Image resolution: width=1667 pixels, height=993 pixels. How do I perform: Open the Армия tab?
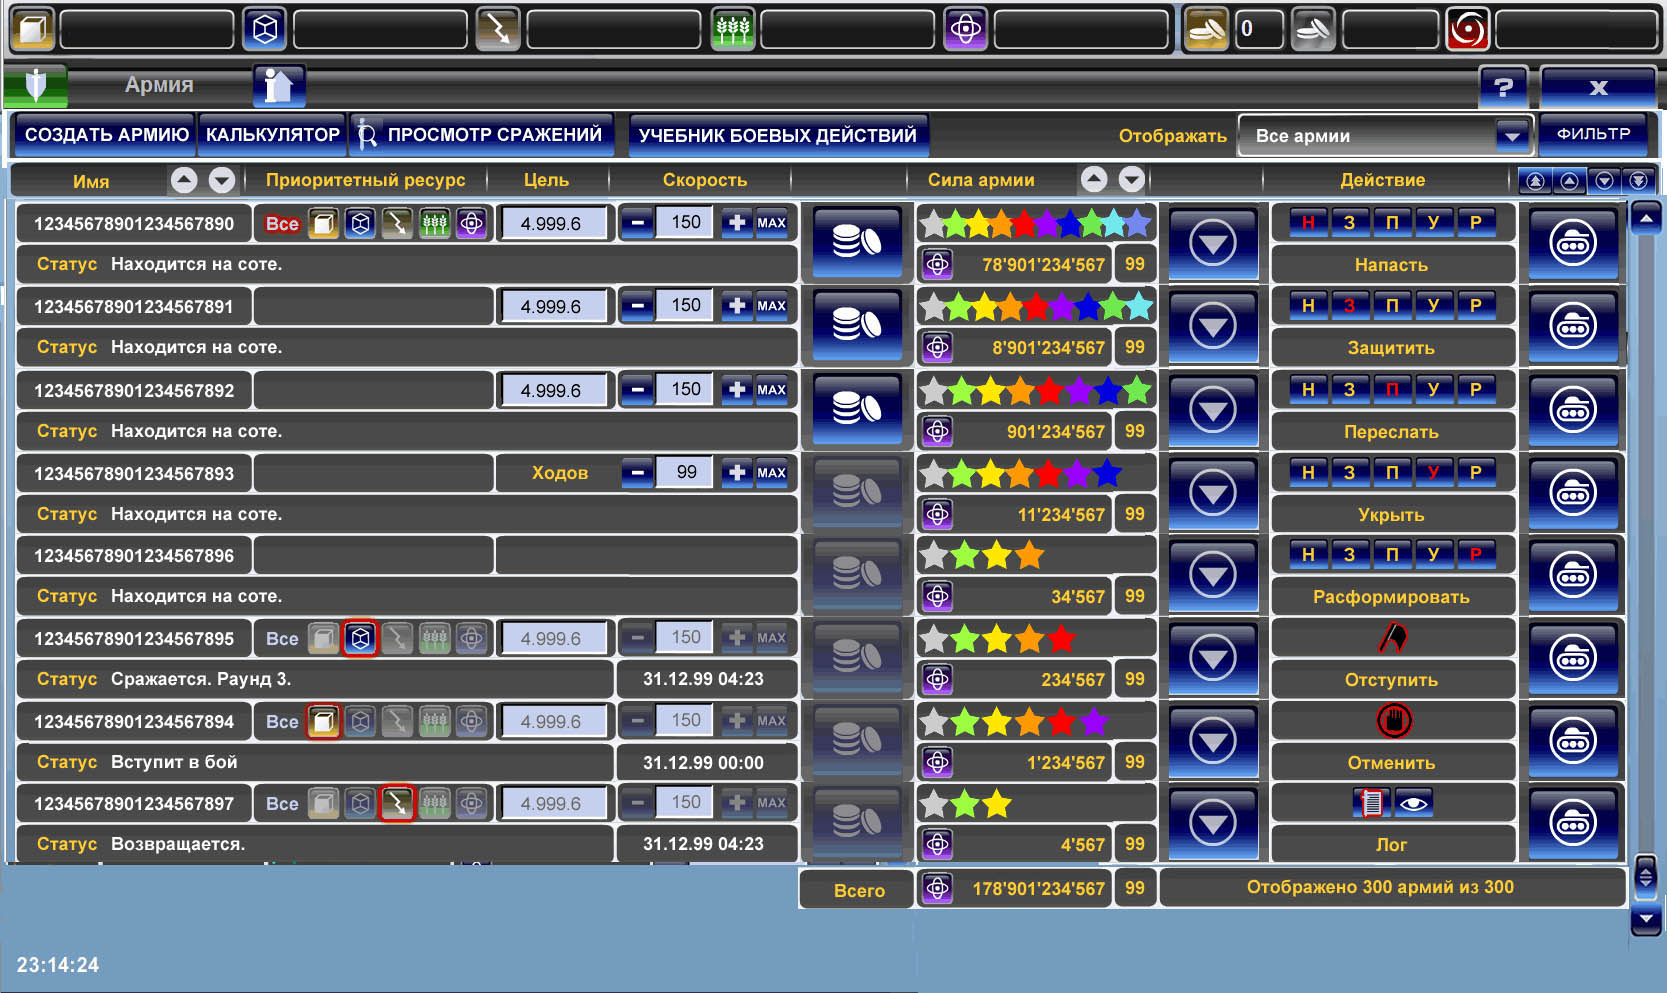(x=158, y=86)
